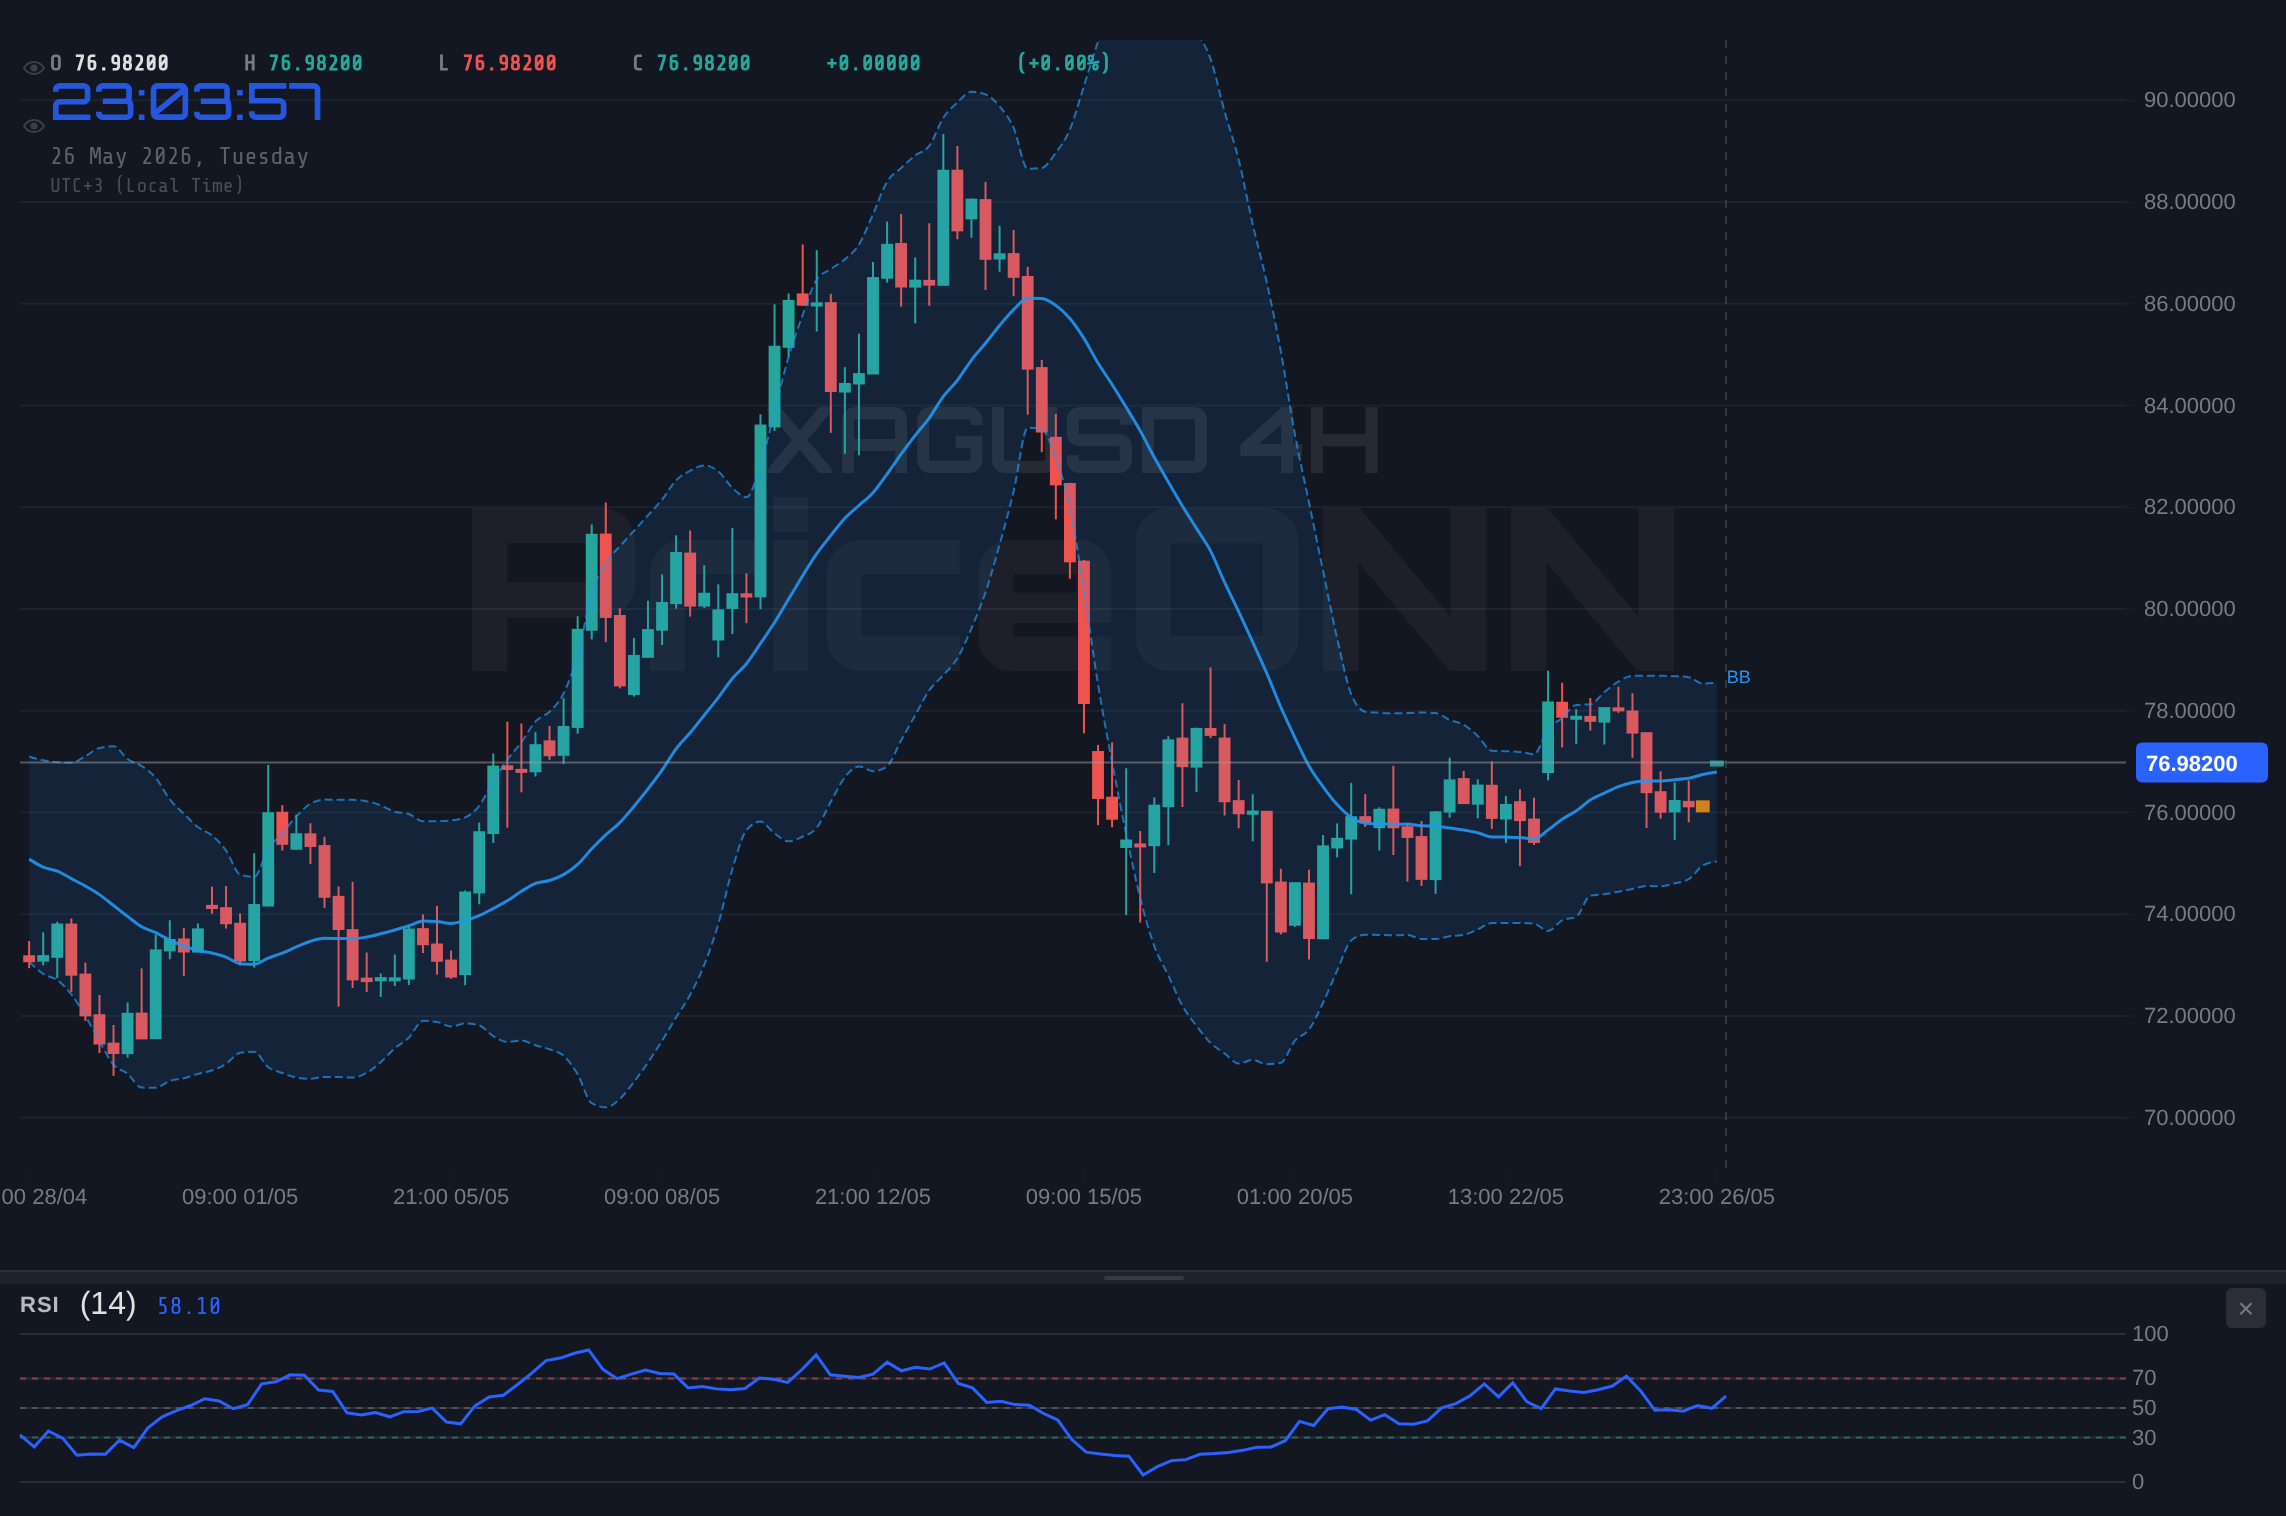The width and height of the screenshot is (2286, 1516).
Task: Click the Open value 76.98200
Action: (x=122, y=63)
